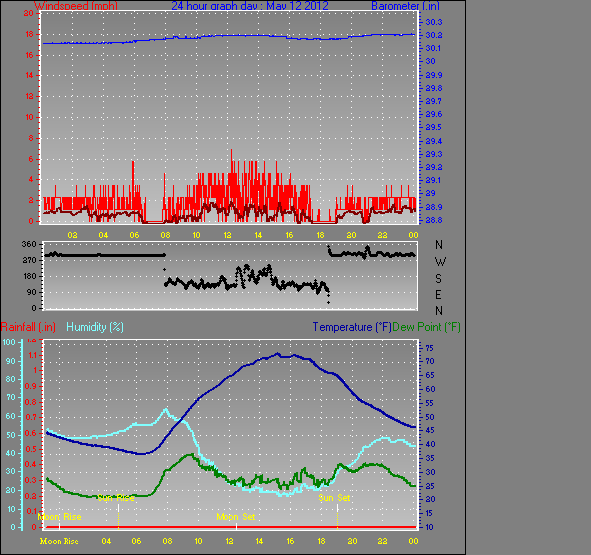This screenshot has width=591, height=555.
Task: Click the 65 value on temperature axis
Action: [430, 375]
